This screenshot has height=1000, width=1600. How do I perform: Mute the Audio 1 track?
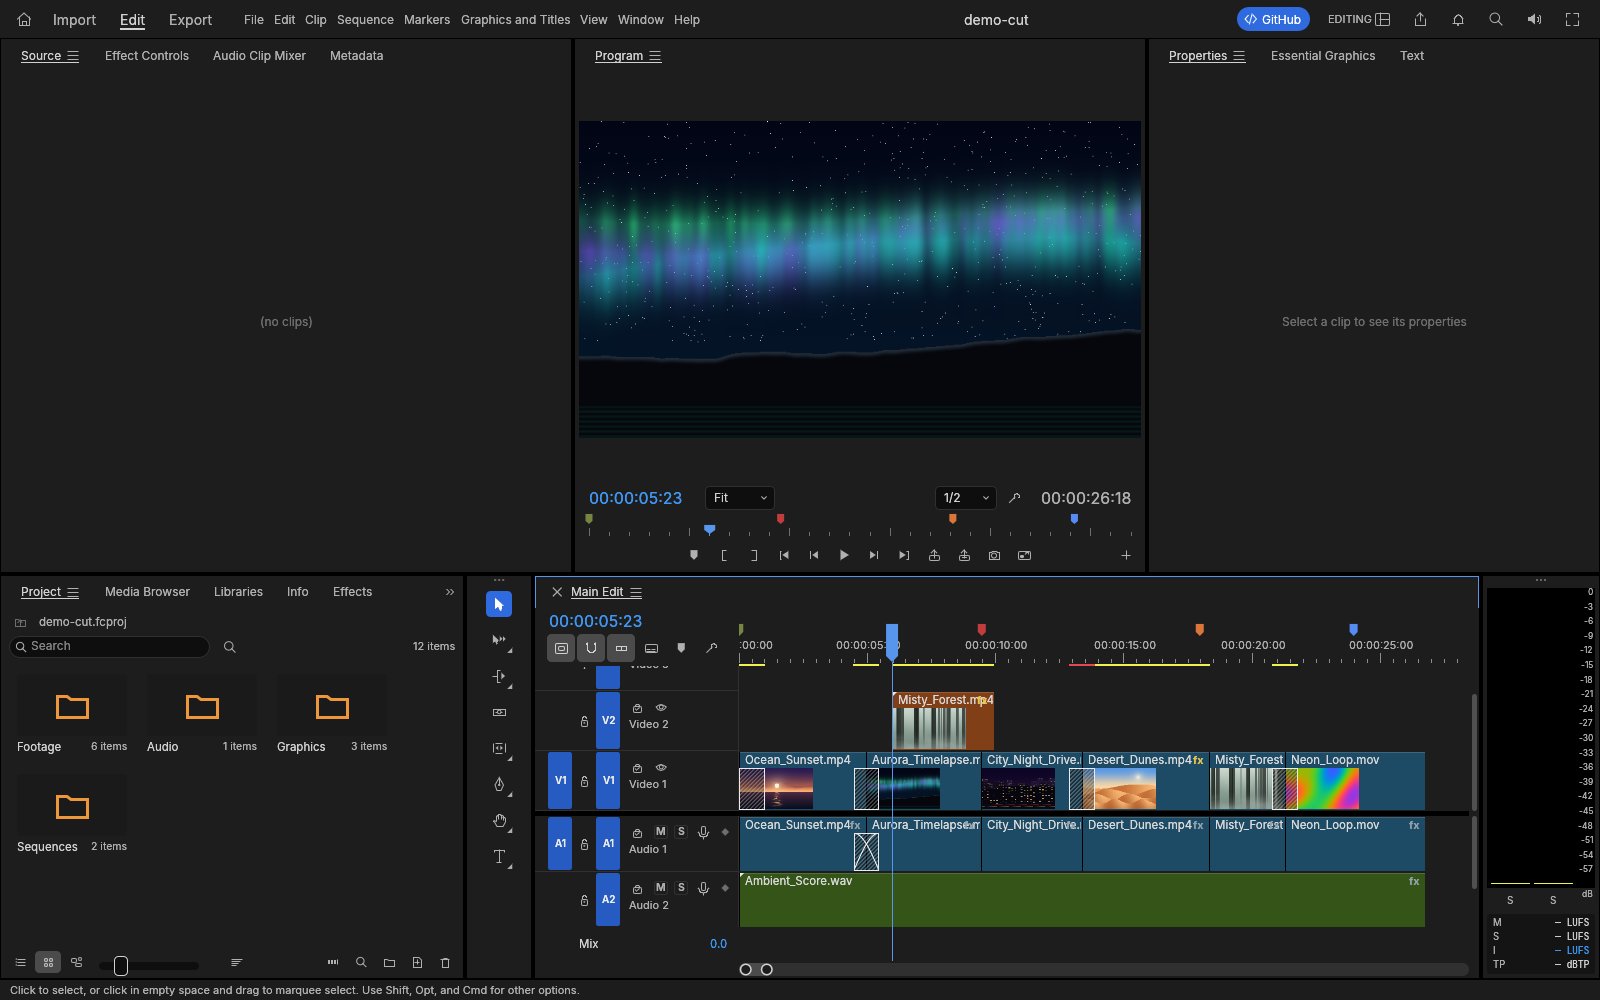coord(661,832)
